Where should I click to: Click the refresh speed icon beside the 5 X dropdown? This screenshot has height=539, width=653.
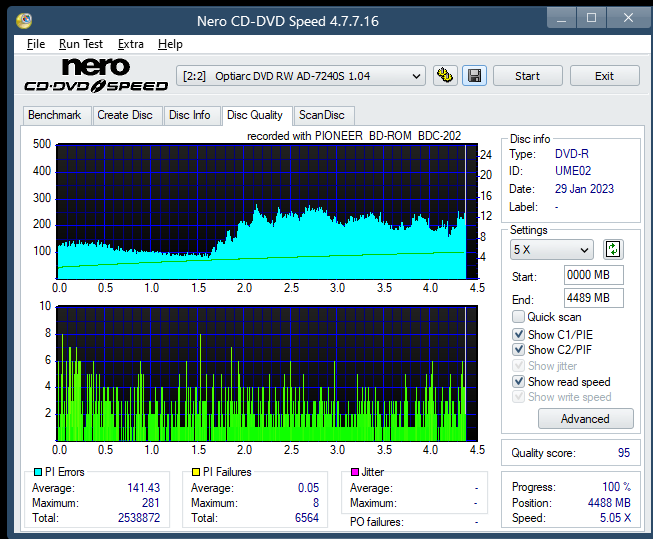613,250
